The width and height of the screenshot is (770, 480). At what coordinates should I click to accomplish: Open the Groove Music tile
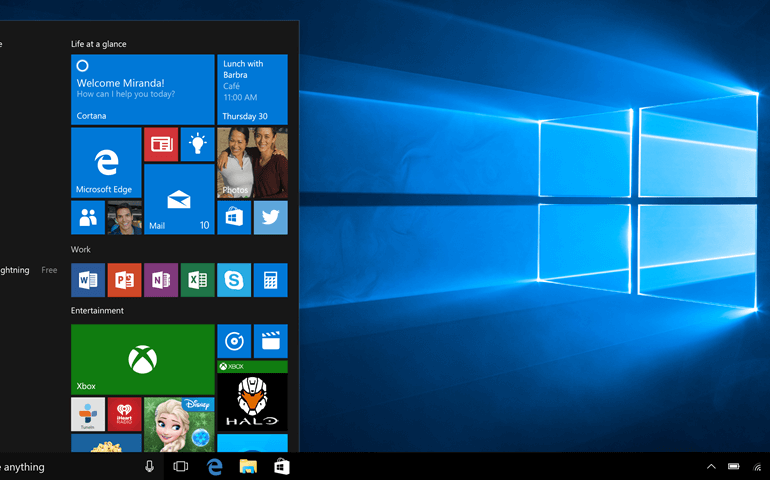[x=234, y=341]
